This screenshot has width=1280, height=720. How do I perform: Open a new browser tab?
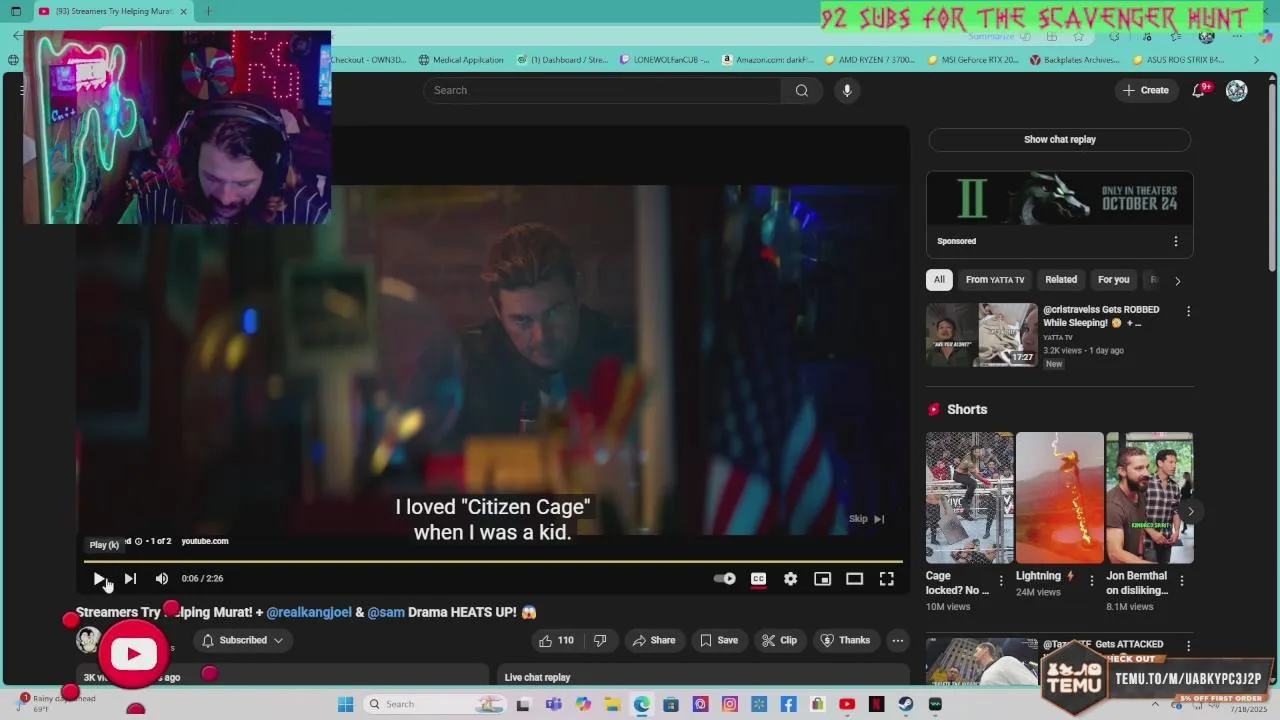coord(208,11)
